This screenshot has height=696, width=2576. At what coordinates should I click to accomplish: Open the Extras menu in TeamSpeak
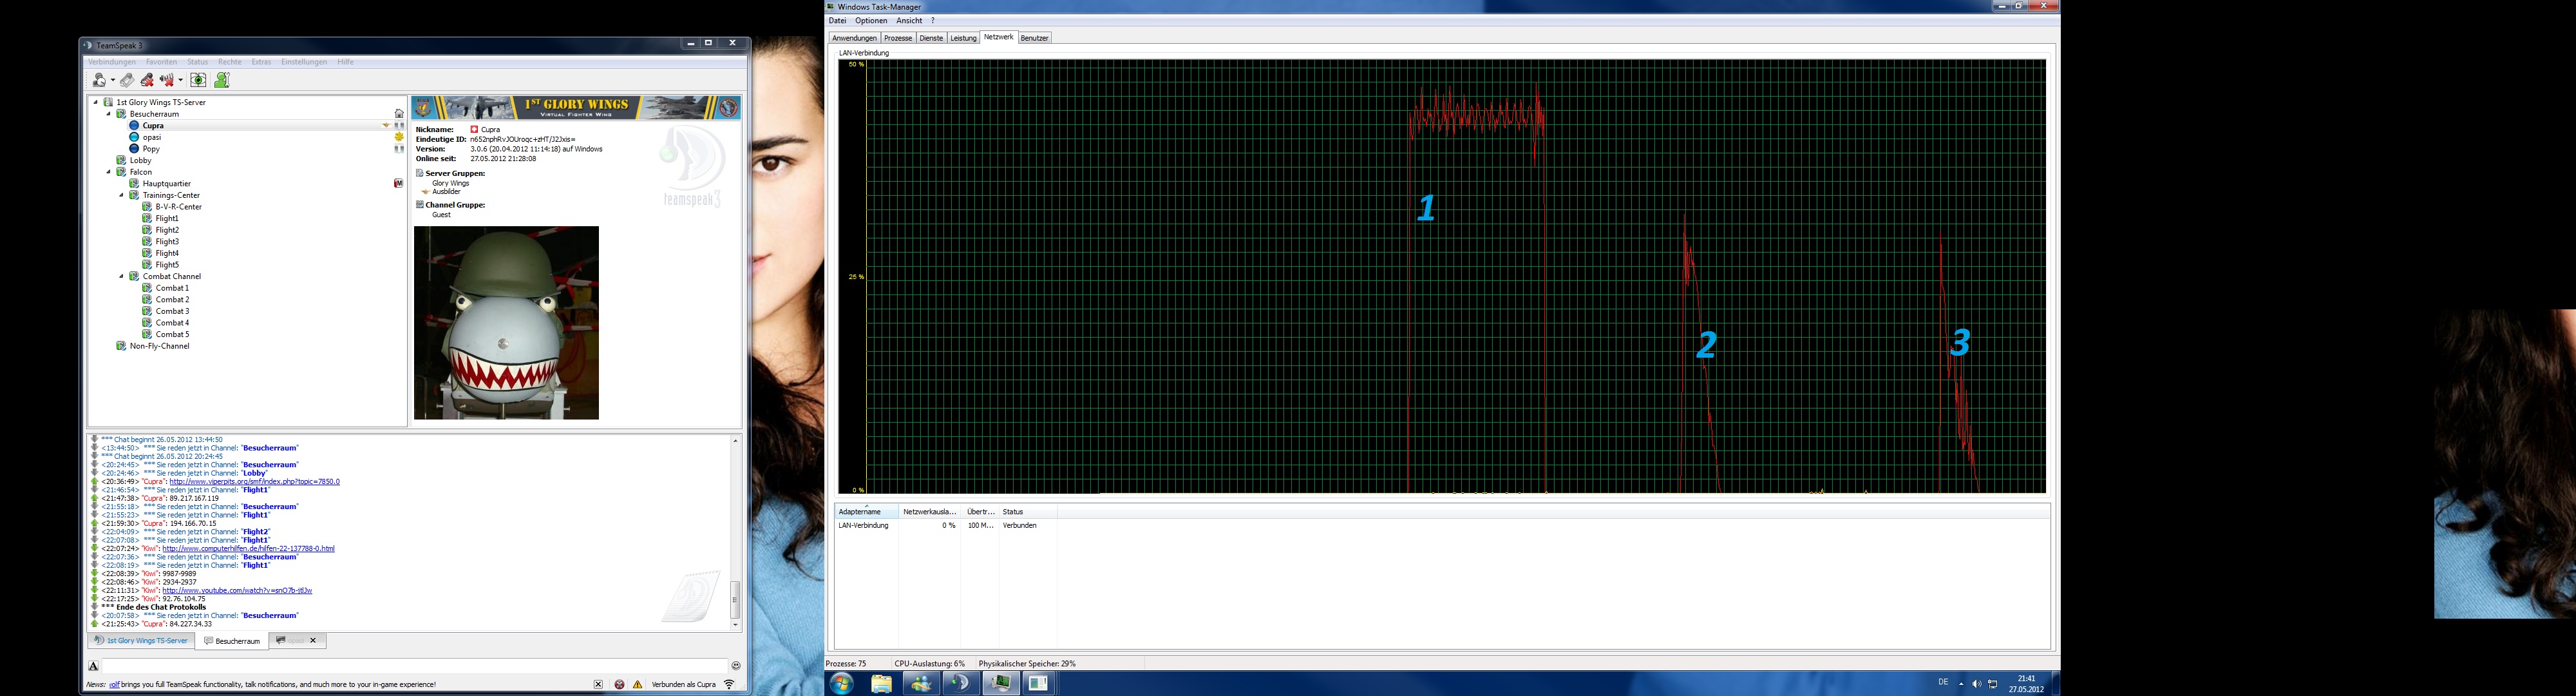[261, 62]
